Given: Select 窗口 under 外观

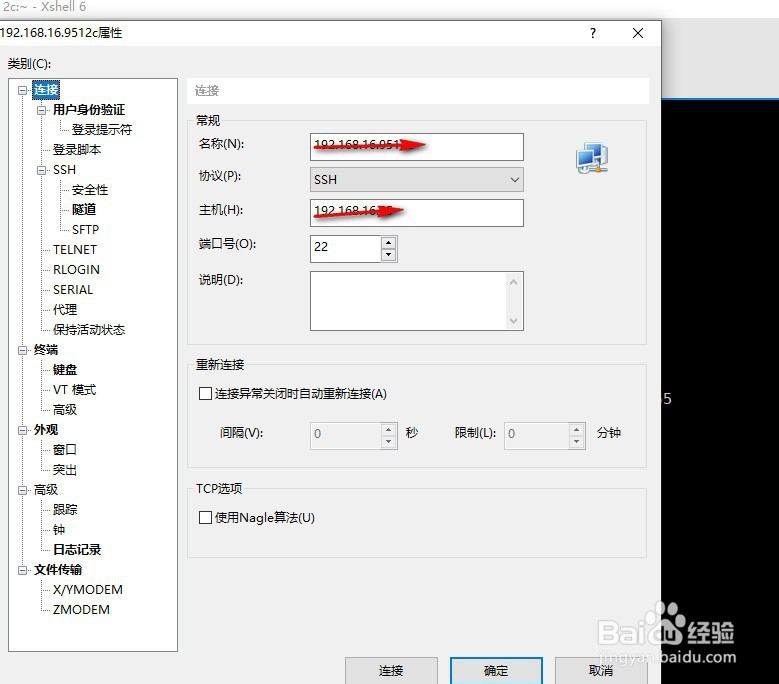Looking at the screenshot, I should pyautogui.click(x=65, y=450).
